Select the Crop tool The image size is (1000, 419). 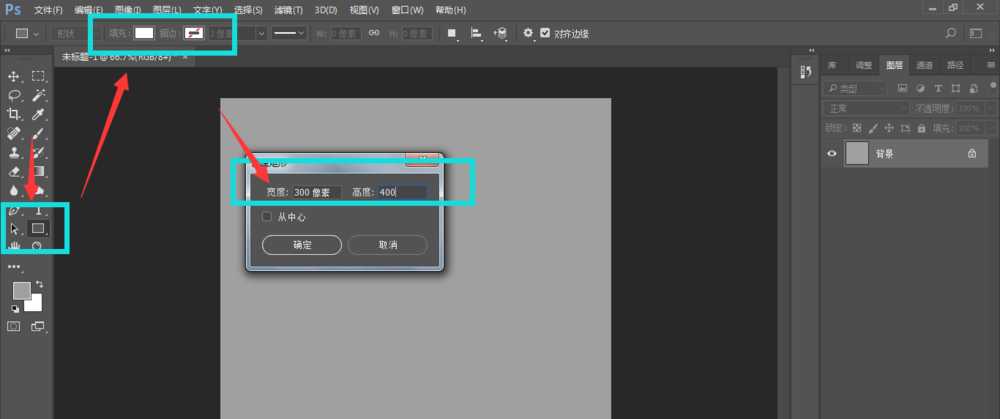click(x=15, y=115)
